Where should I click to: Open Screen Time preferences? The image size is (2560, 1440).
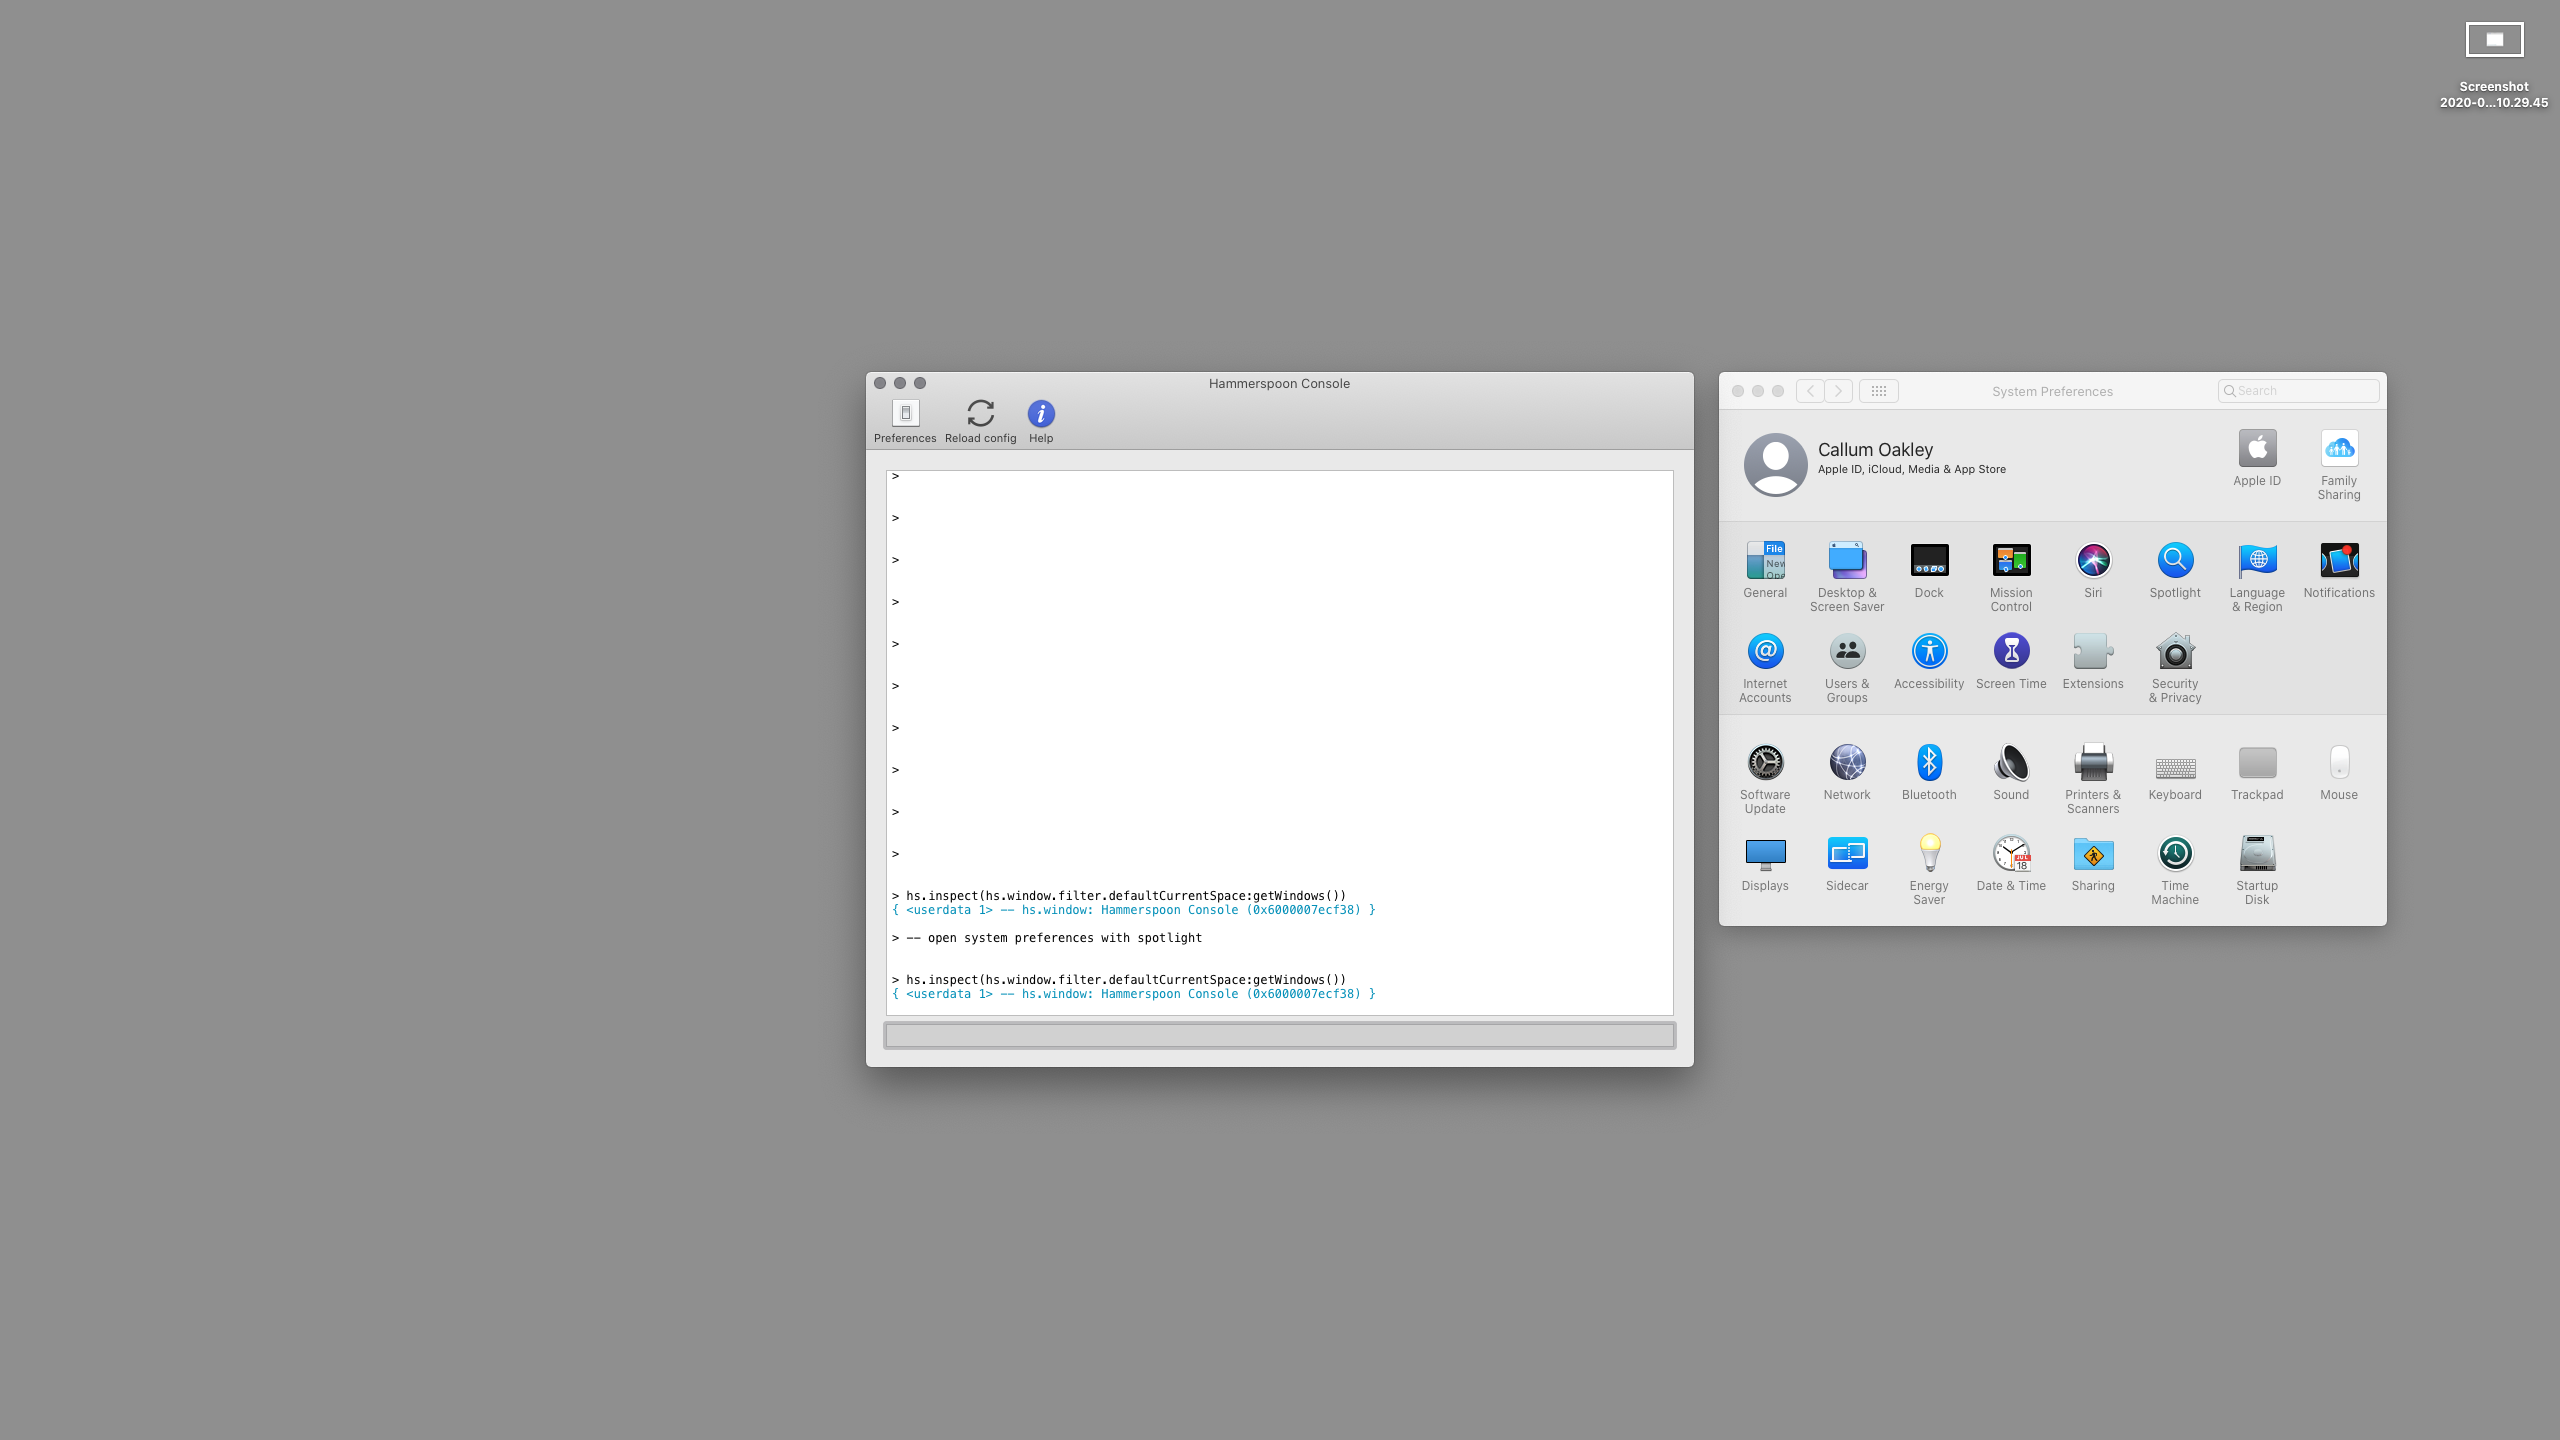[2011, 662]
